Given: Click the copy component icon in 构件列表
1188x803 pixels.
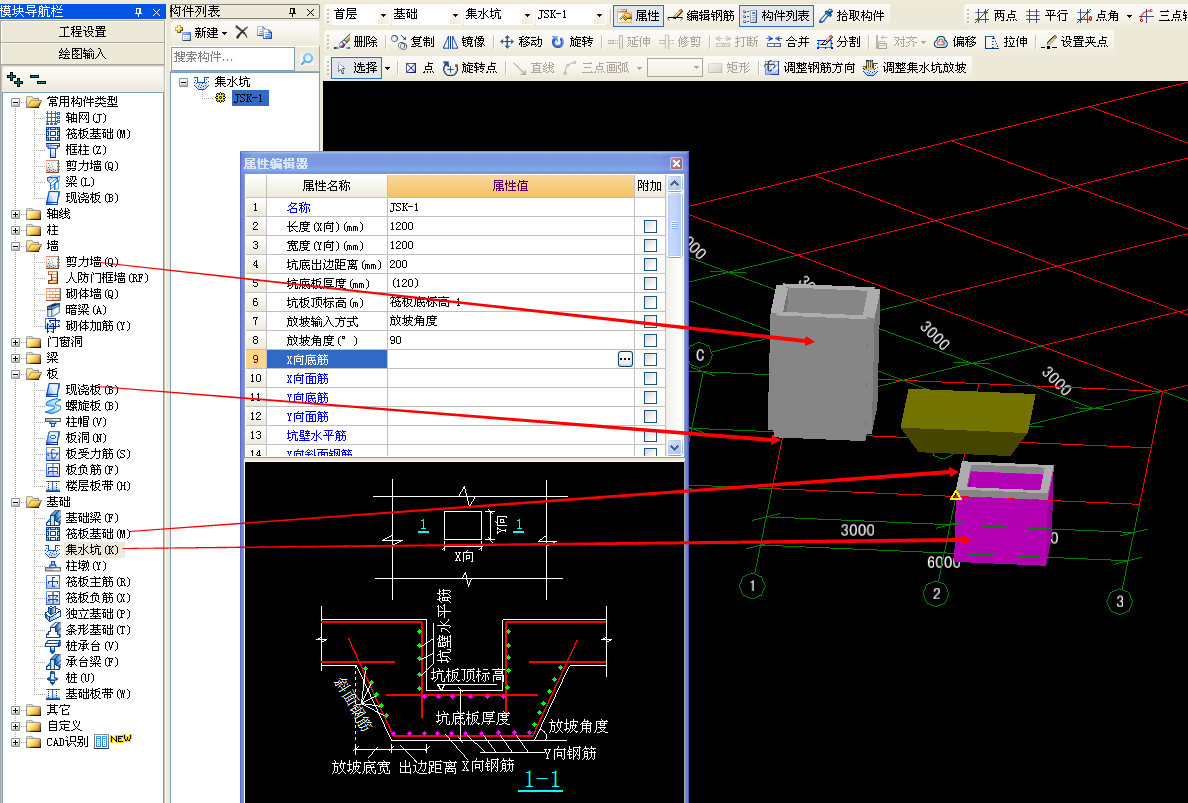Looking at the screenshot, I should (x=264, y=32).
